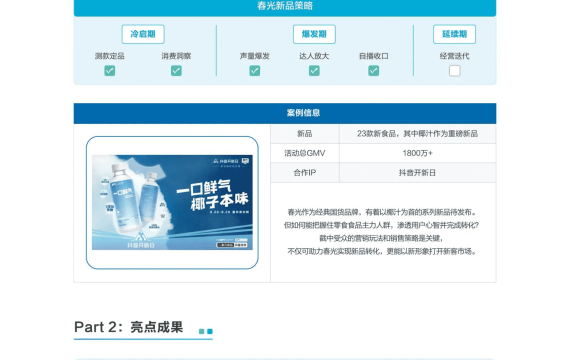
Task: Select the 冷启期 stage button
Action: [143, 34]
